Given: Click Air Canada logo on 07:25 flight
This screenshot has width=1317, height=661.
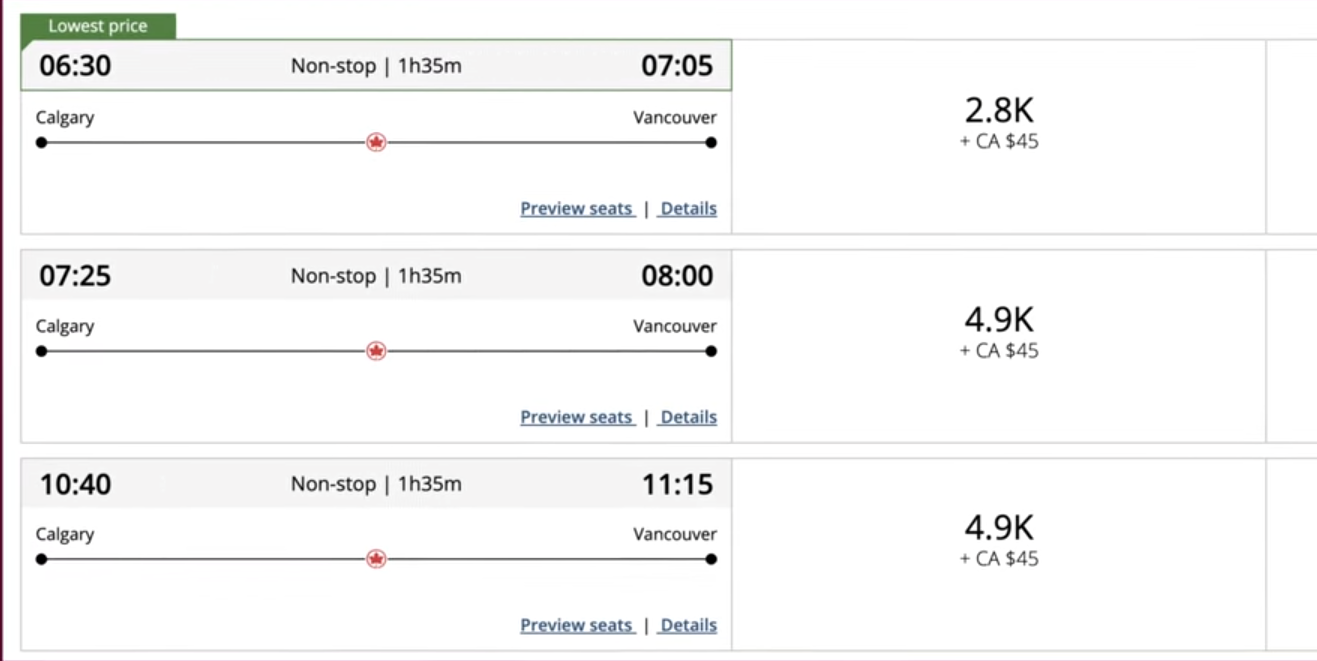Looking at the screenshot, I should pyautogui.click(x=376, y=351).
